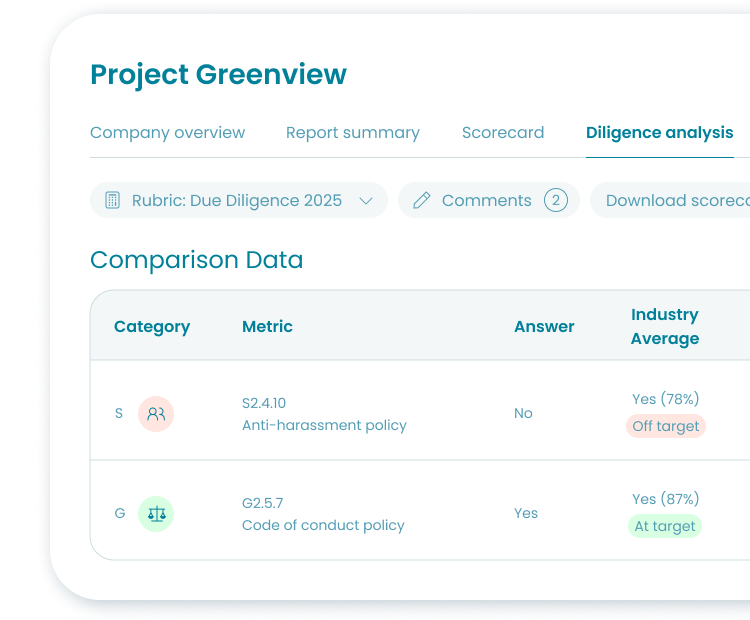The height and width of the screenshot is (620, 750).
Task: Click the Yes (87%) industry average value
Action: point(666,499)
